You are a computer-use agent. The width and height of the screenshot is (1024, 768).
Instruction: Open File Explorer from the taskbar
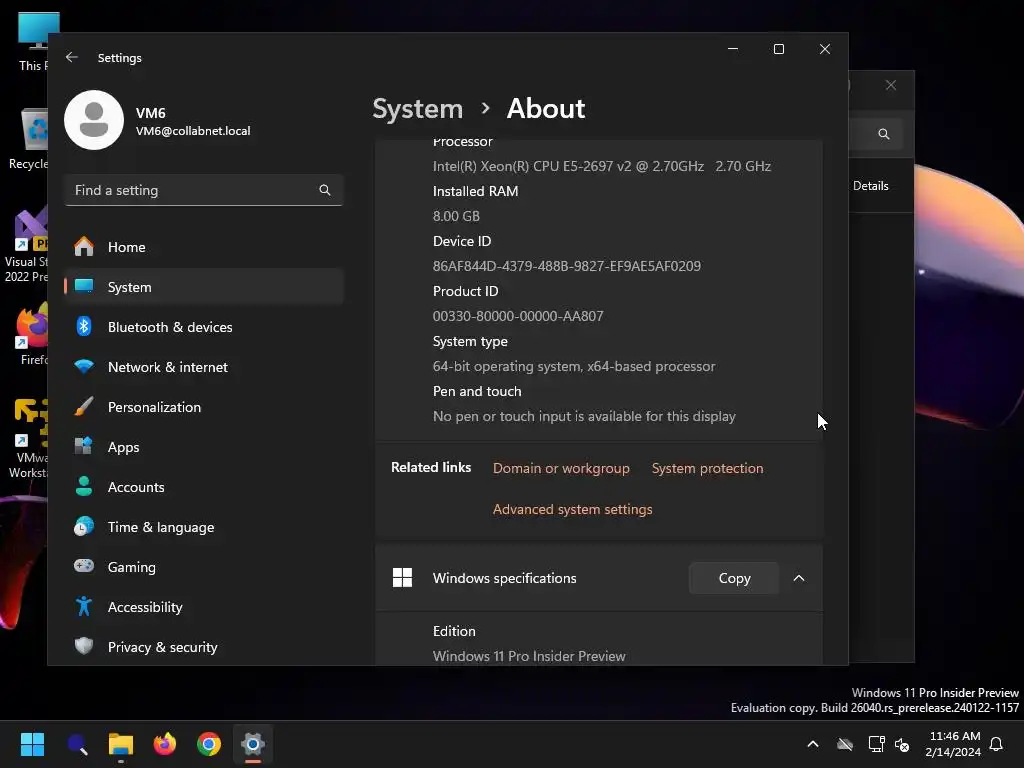coord(121,744)
